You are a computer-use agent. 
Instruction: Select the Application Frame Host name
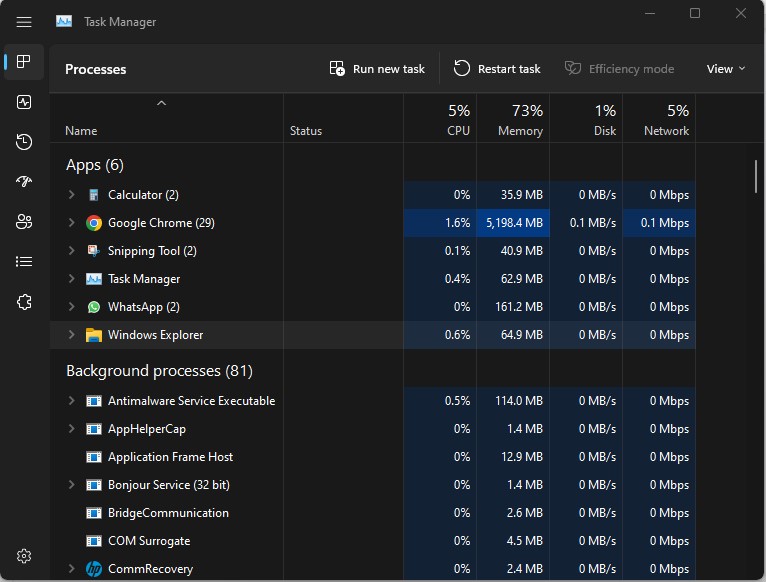pyautogui.click(x=170, y=457)
